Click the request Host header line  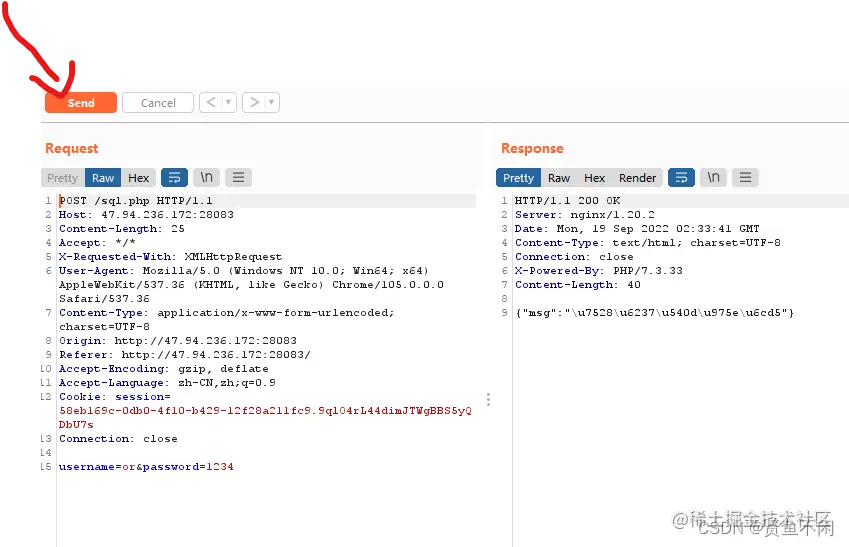tap(146, 215)
